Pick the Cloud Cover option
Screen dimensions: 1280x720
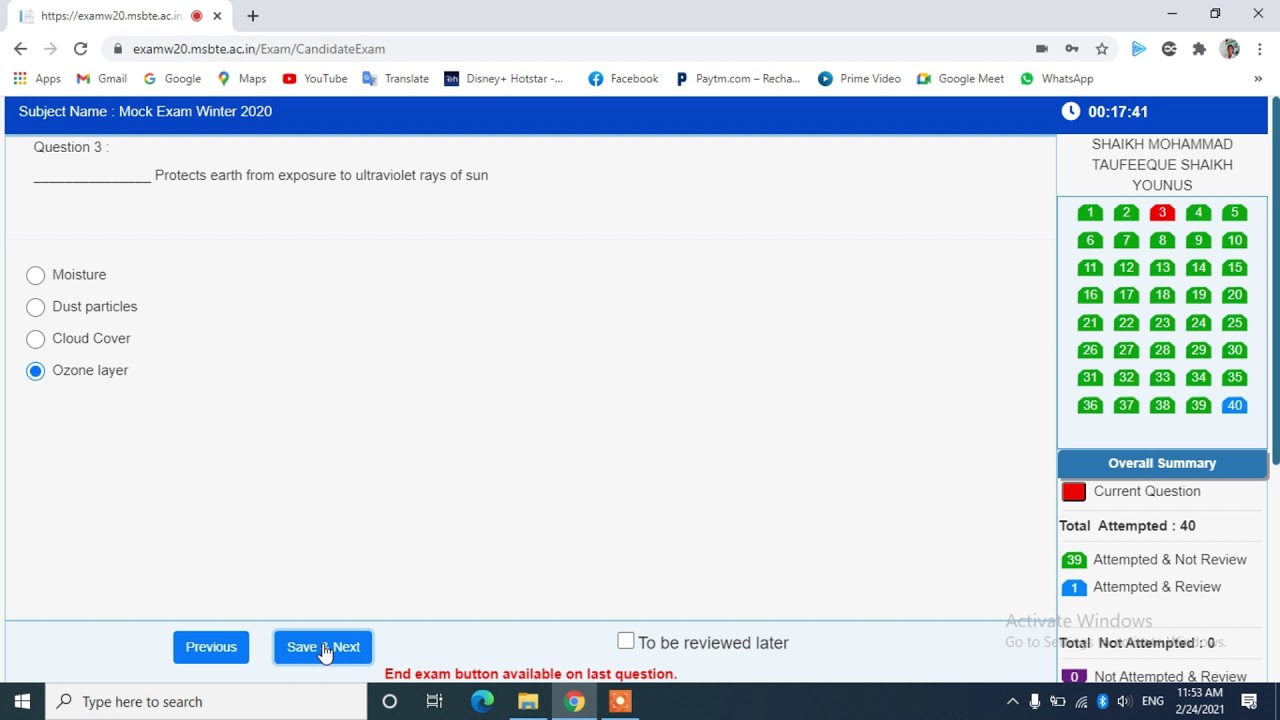click(36, 339)
